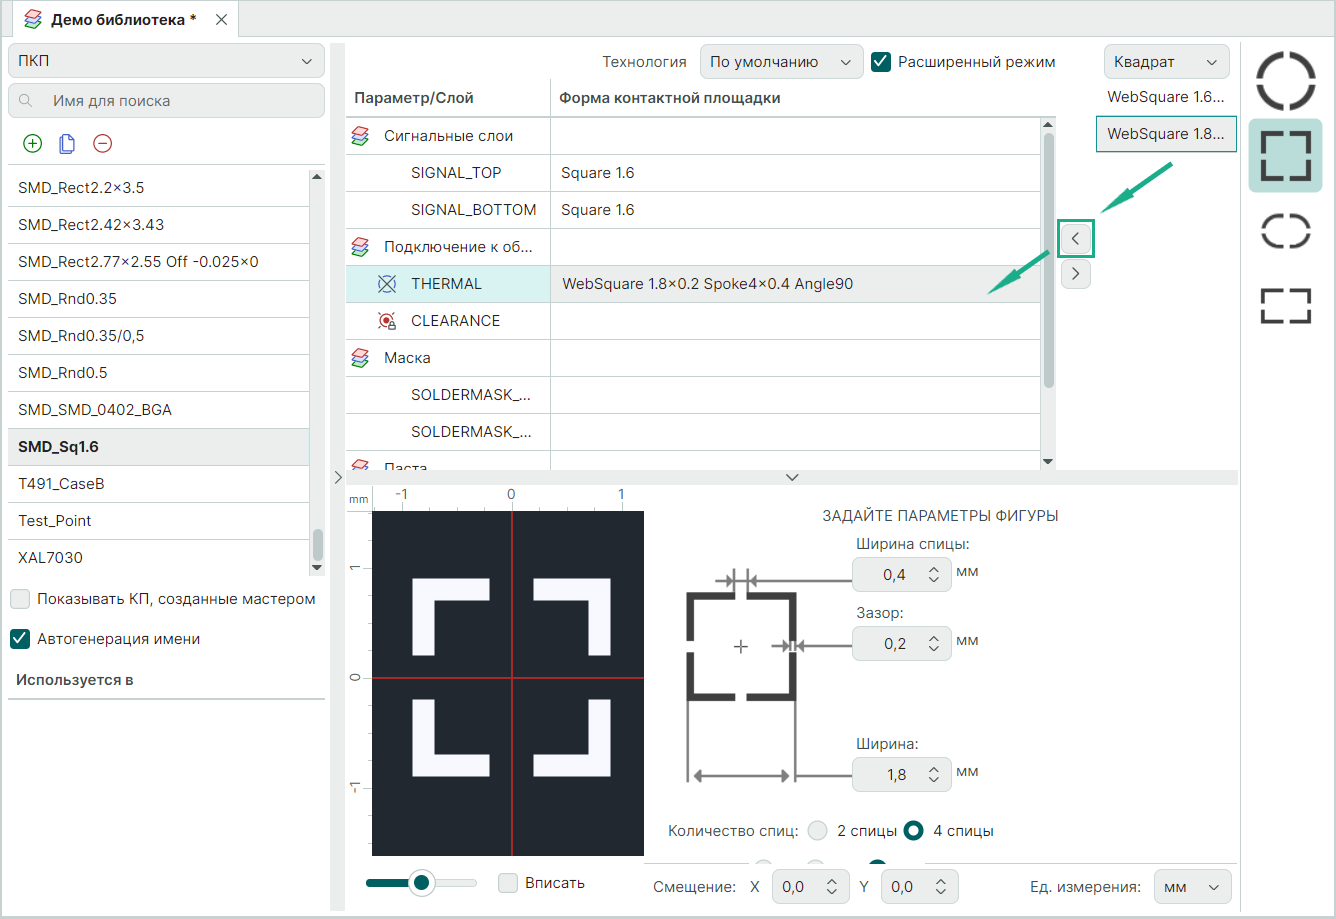Viewport: 1336px width, 919px height.
Task: Enable Показывать КП, созданные мастером checkbox
Action: [x=20, y=600]
